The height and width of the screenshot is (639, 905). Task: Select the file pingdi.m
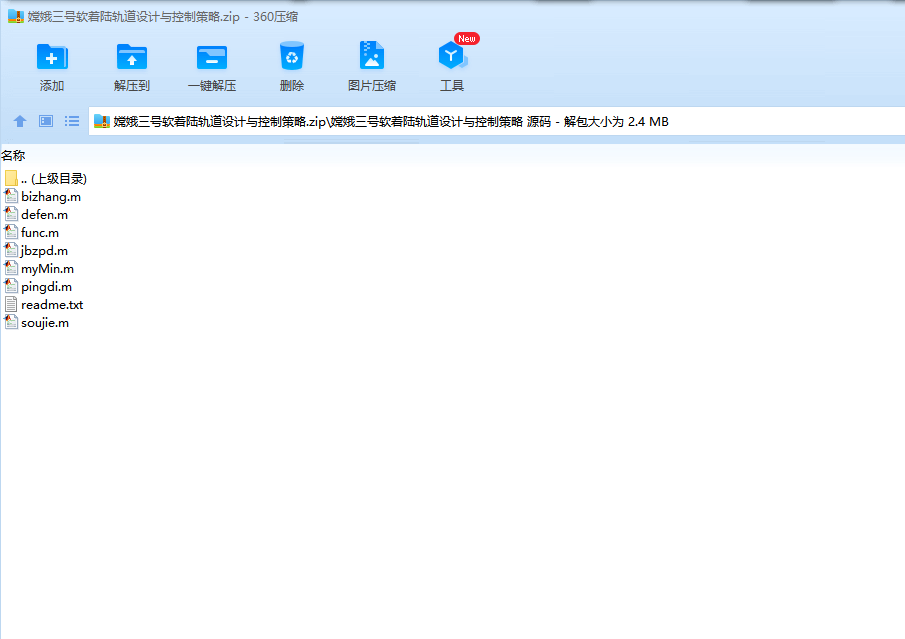coord(46,286)
